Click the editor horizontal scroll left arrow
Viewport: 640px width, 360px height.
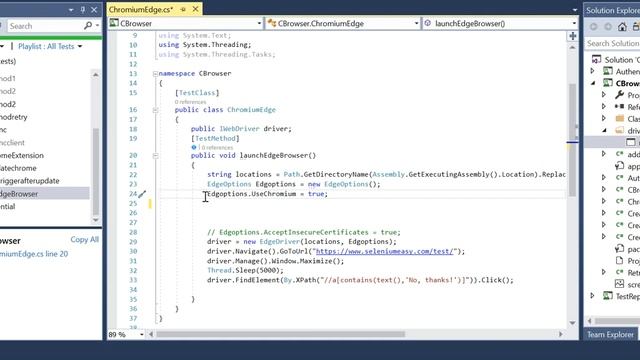coord(151,334)
